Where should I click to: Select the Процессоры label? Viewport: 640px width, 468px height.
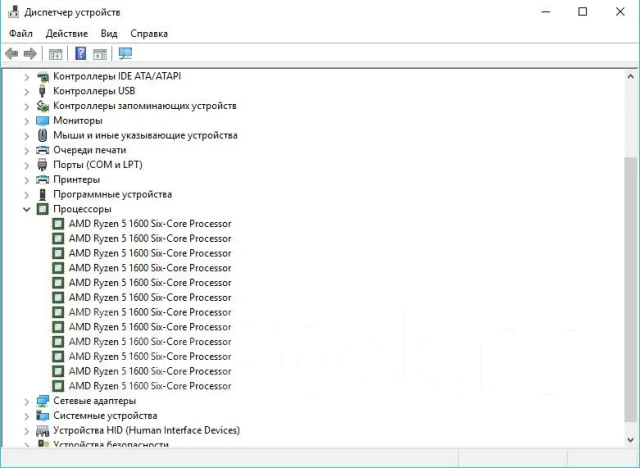82,209
